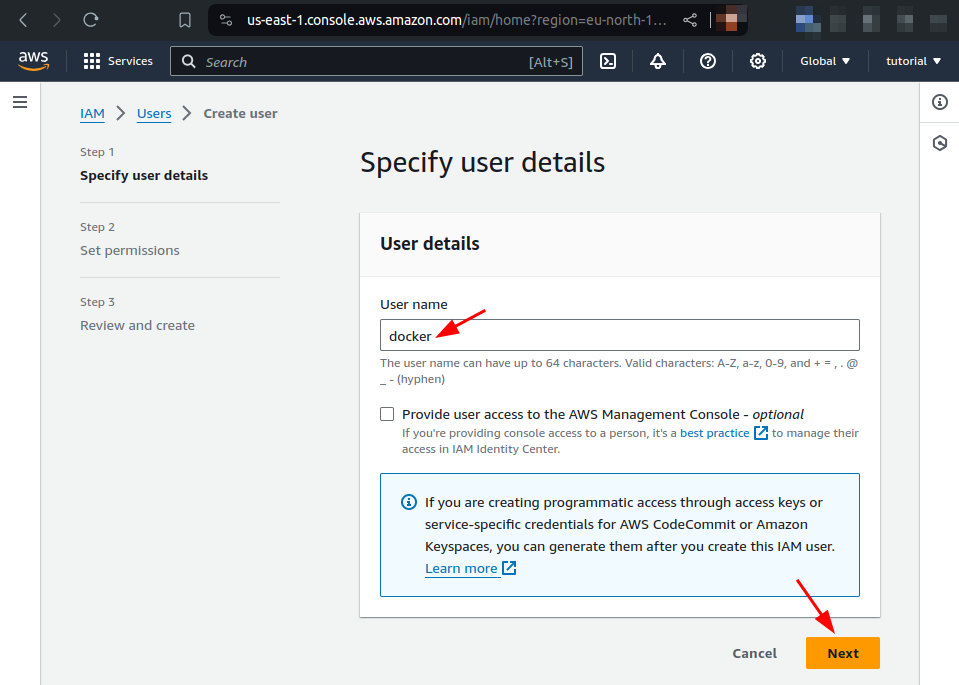Collapse the left navigation hamburger menu
The width and height of the screenshot is (959, 685).
[19, 101]
